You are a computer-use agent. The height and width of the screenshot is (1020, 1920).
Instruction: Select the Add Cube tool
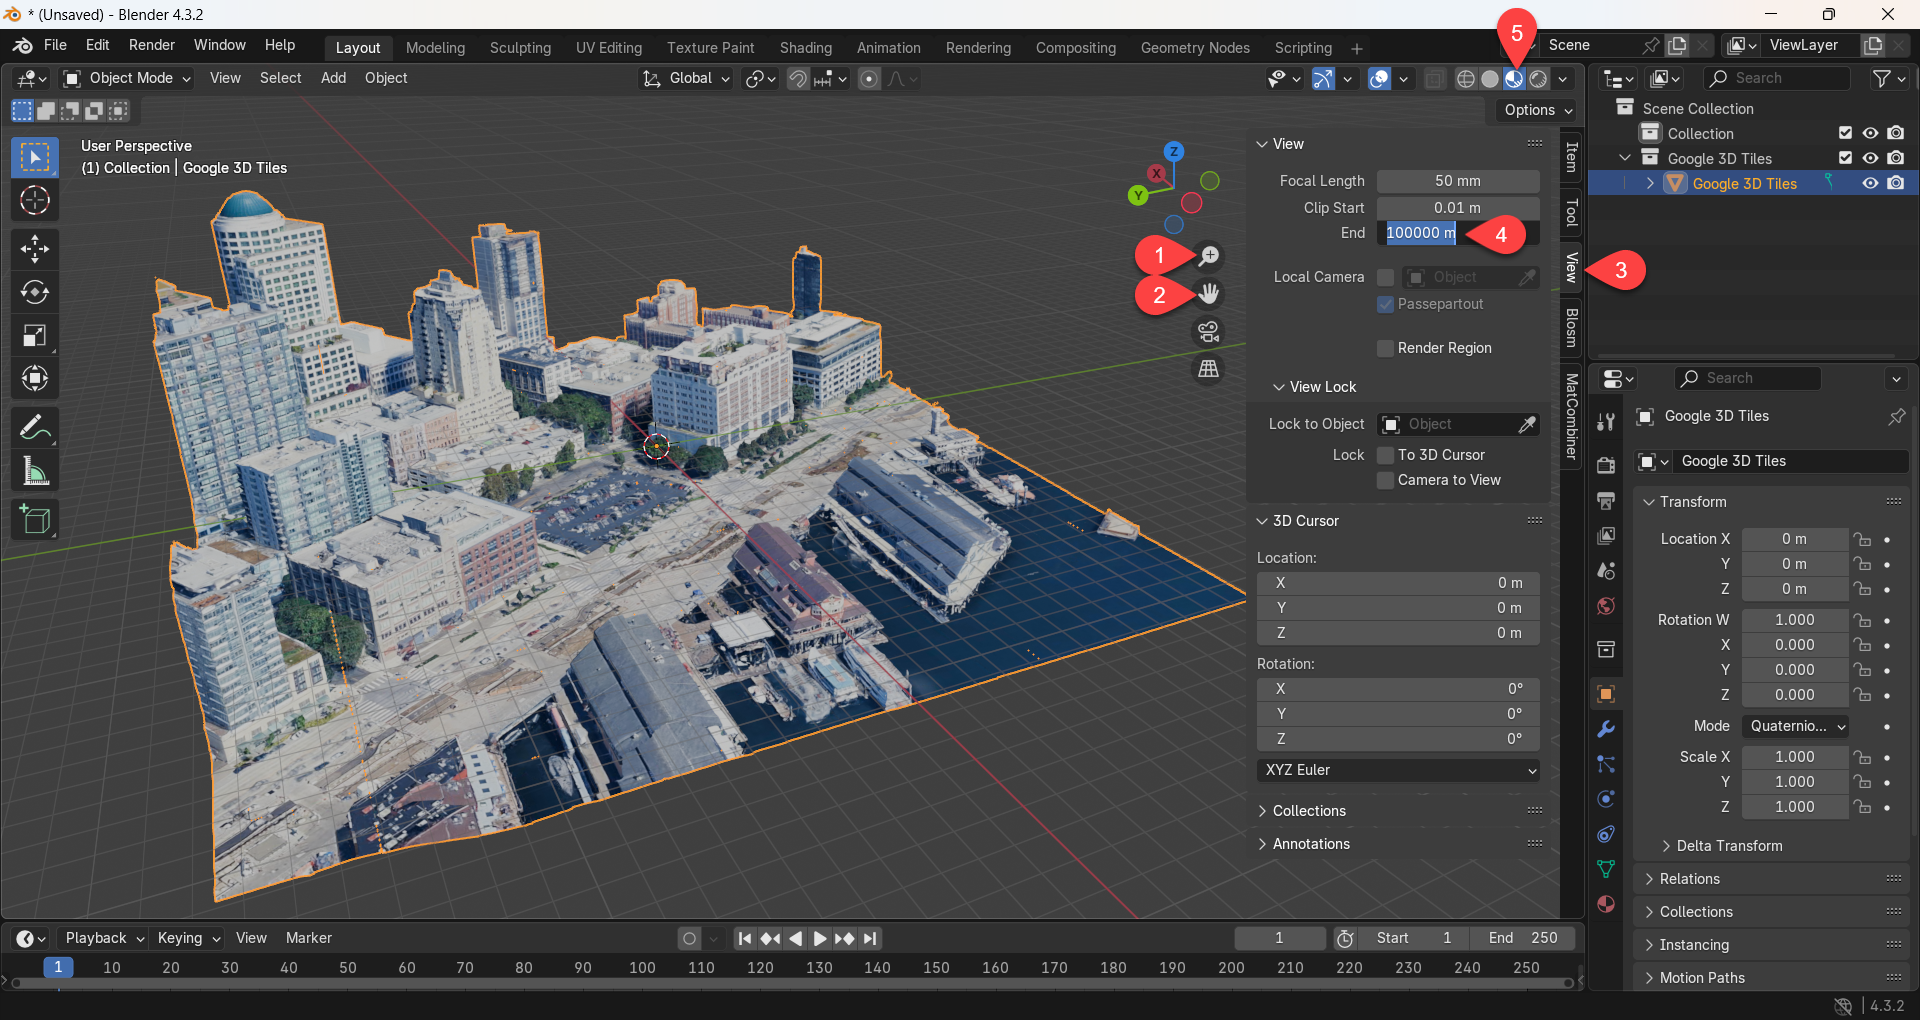(35, 520)
